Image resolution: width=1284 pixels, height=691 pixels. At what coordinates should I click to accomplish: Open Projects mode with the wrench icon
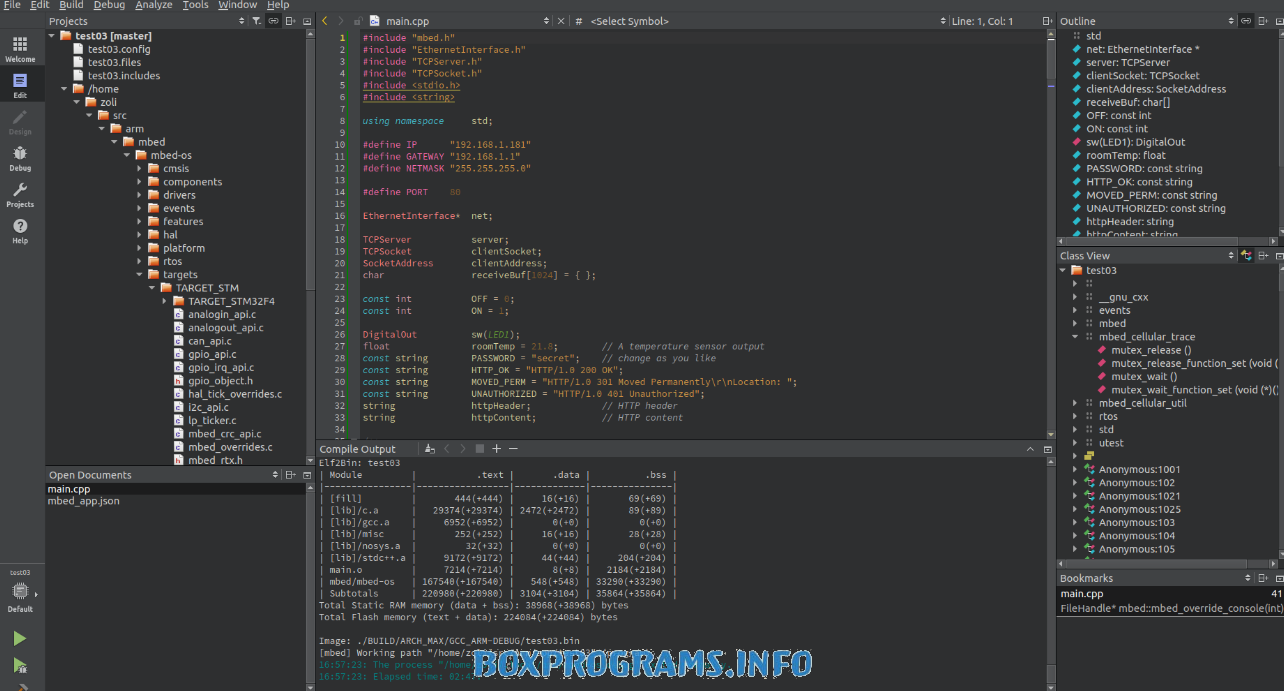coord(20,194)
